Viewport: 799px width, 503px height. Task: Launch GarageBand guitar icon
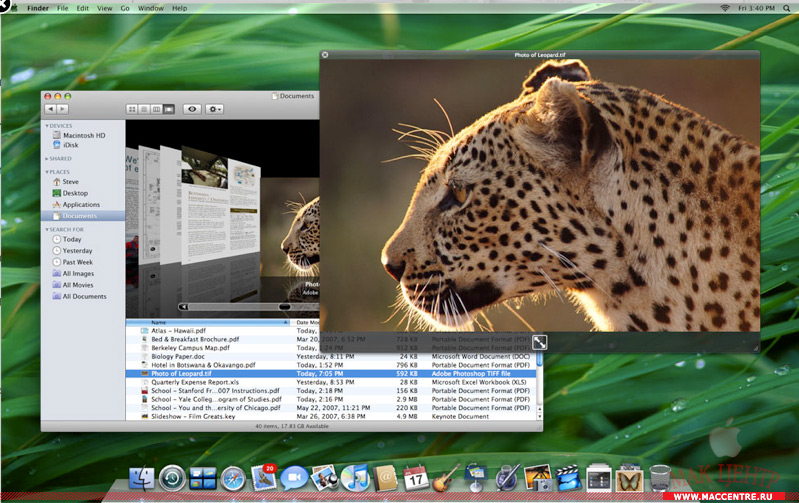[x=446, y=478]
